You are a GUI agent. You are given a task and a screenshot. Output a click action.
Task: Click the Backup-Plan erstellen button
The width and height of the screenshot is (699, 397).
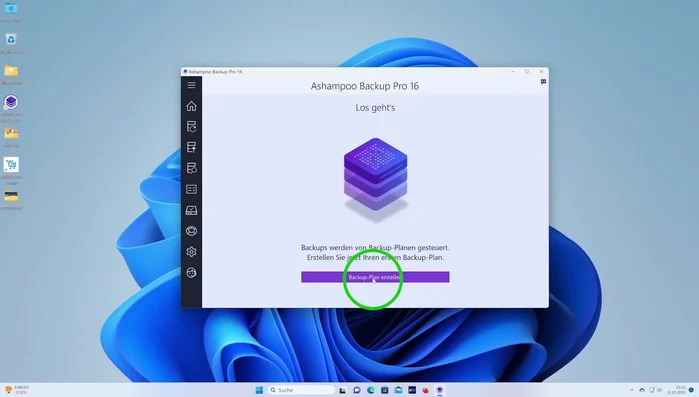(375, 277)
